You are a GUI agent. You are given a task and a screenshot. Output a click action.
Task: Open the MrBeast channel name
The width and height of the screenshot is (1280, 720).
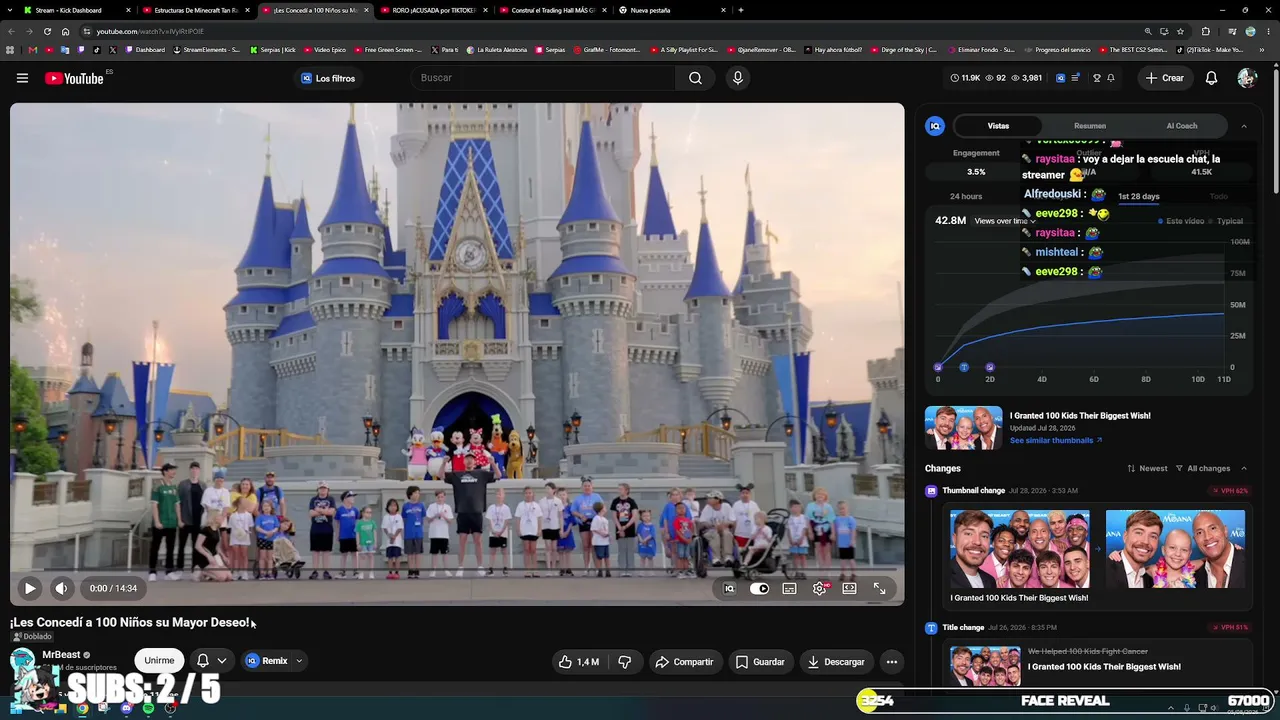click(61, 655)
